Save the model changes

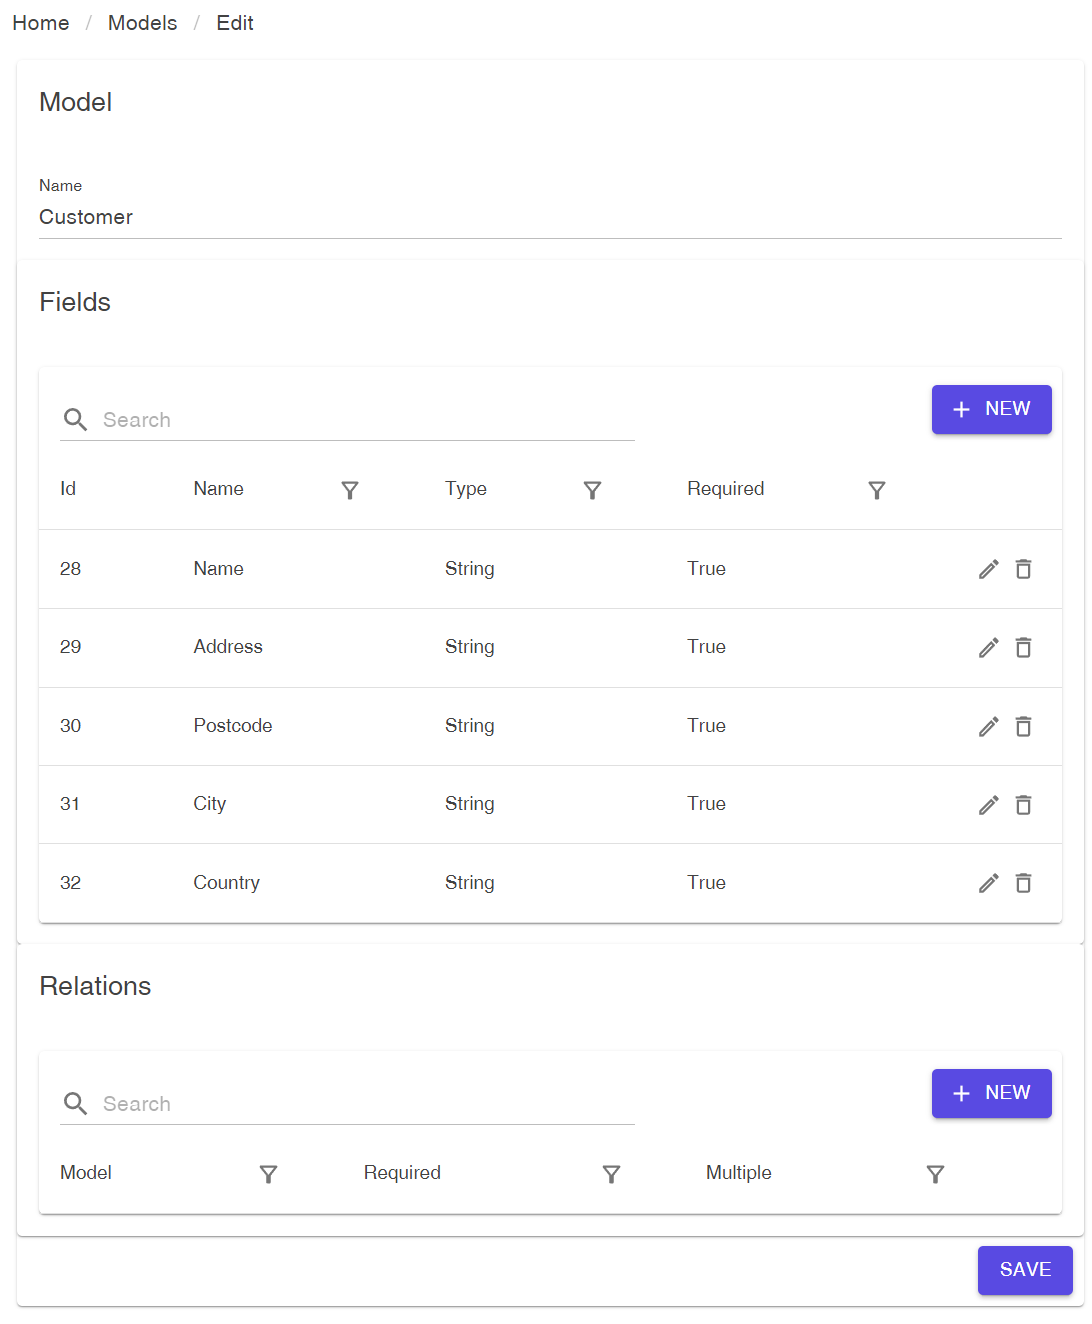1025,1270
